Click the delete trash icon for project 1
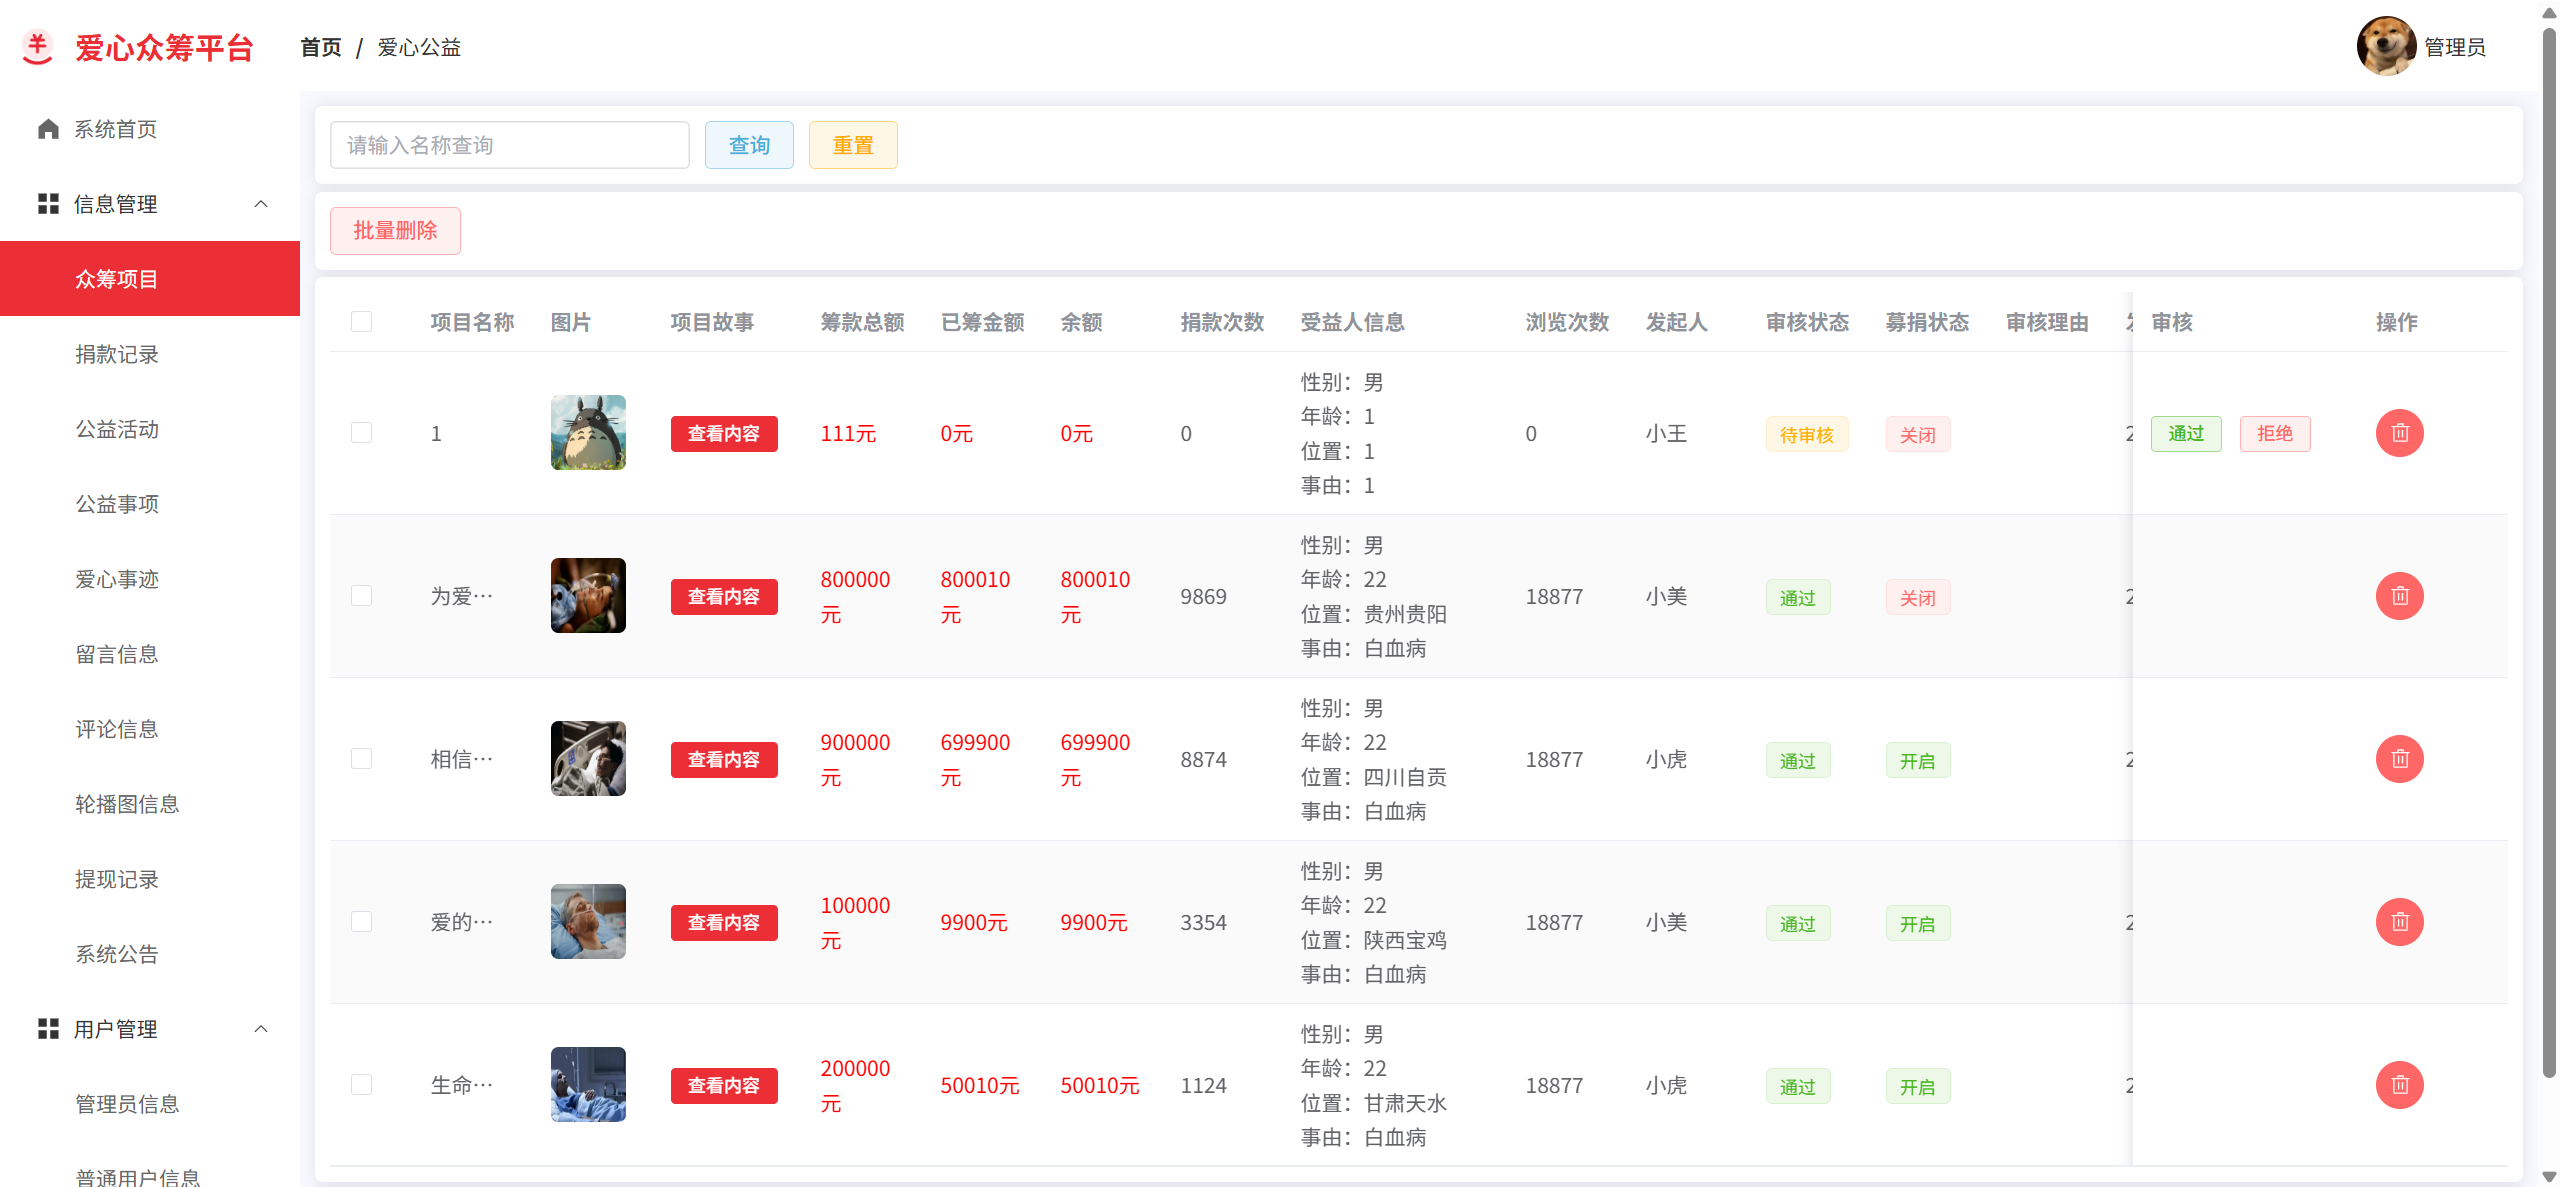The image size is (2560, 1187). point(2399,433)
